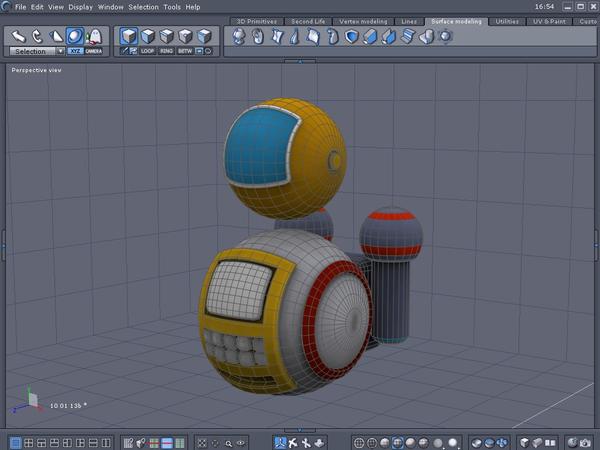Click the blue visor of the model

(260, 147)
